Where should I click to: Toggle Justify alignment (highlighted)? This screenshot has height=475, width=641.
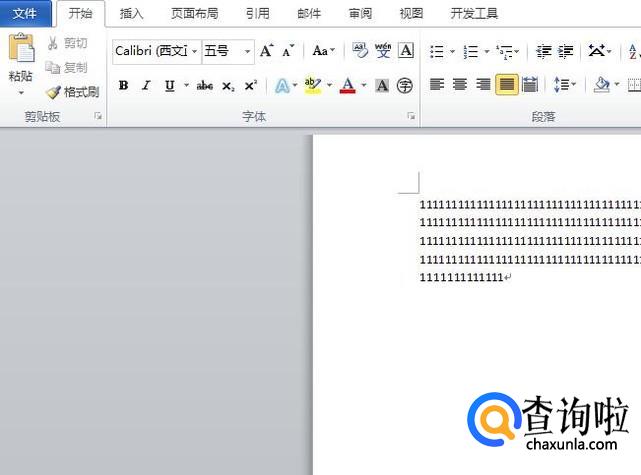click(x=507, y=85)
